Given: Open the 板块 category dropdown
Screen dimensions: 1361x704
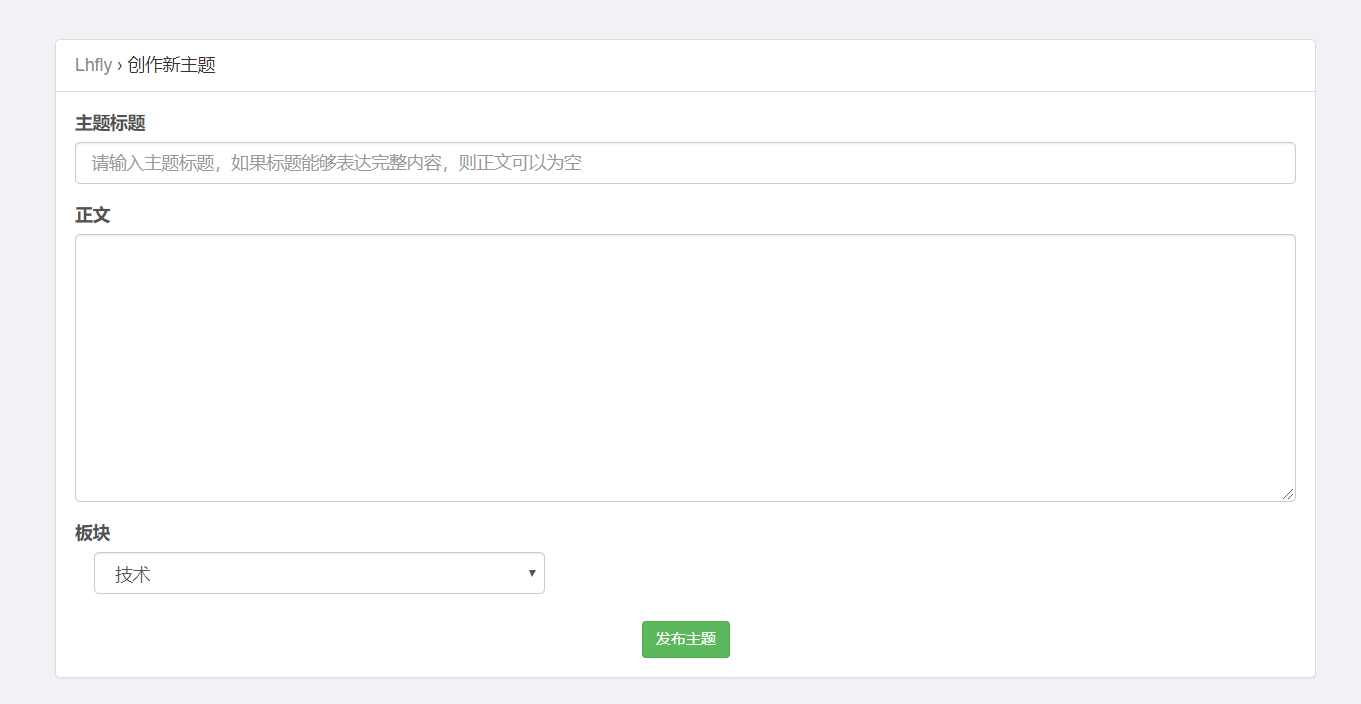Looking at the screenshot, I should pos(319,573).
